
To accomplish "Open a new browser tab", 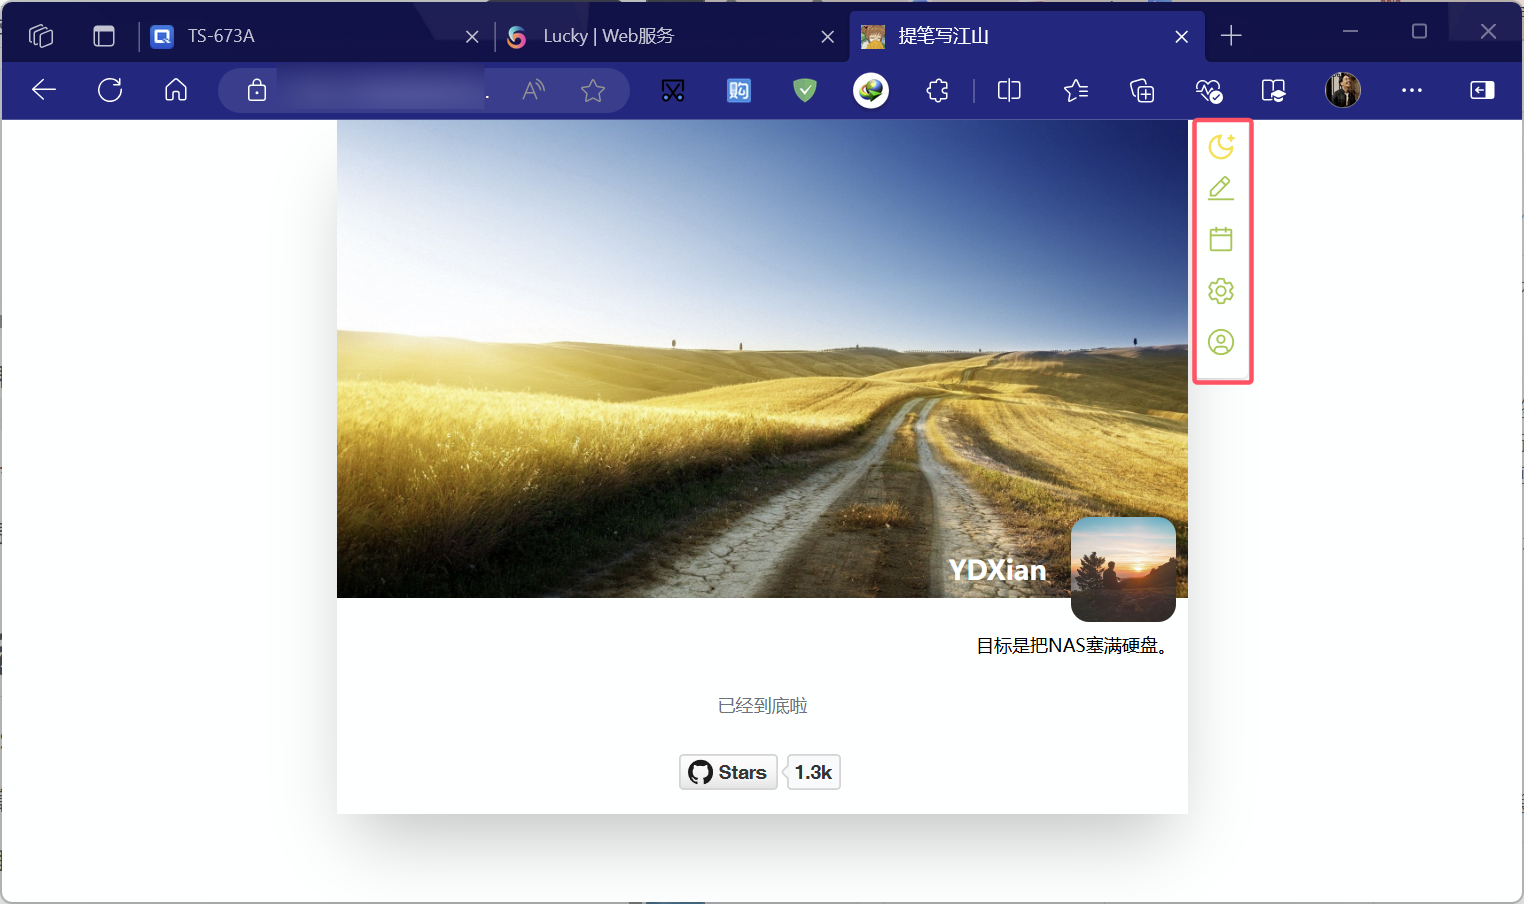I will tap(1231, 36).
